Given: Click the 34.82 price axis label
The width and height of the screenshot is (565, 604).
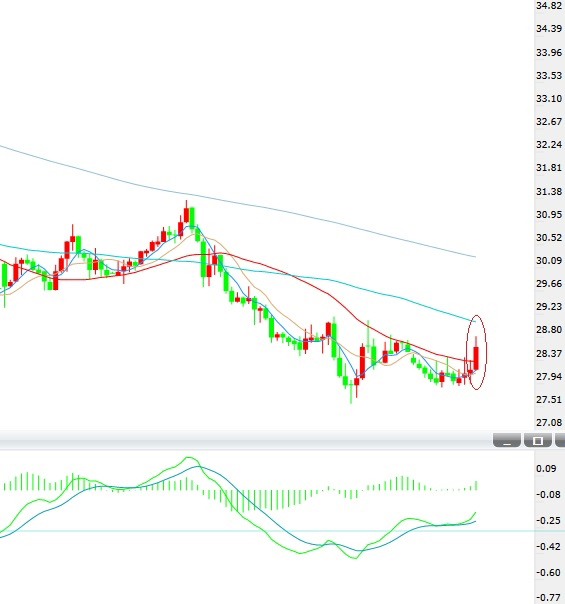Looking at the screenshot, I should click(549, 6).
